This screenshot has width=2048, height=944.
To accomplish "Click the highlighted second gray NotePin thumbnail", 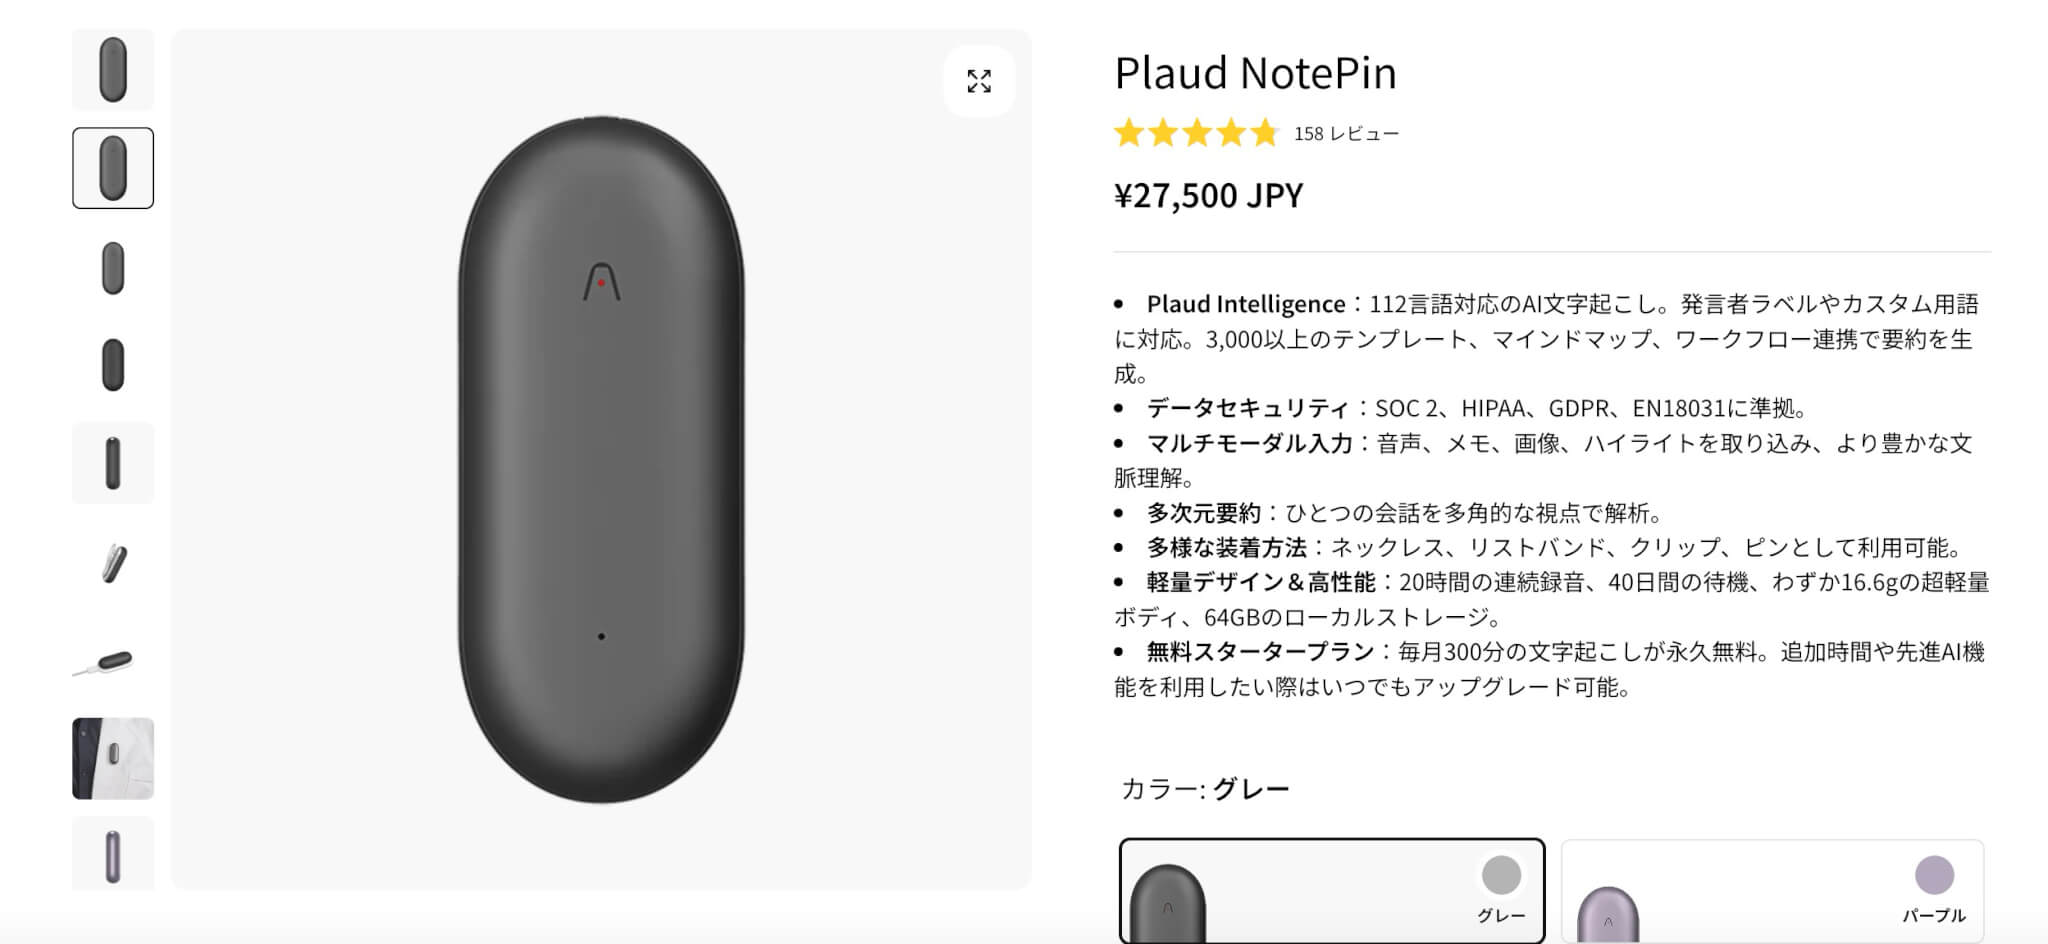I will 113,168.
